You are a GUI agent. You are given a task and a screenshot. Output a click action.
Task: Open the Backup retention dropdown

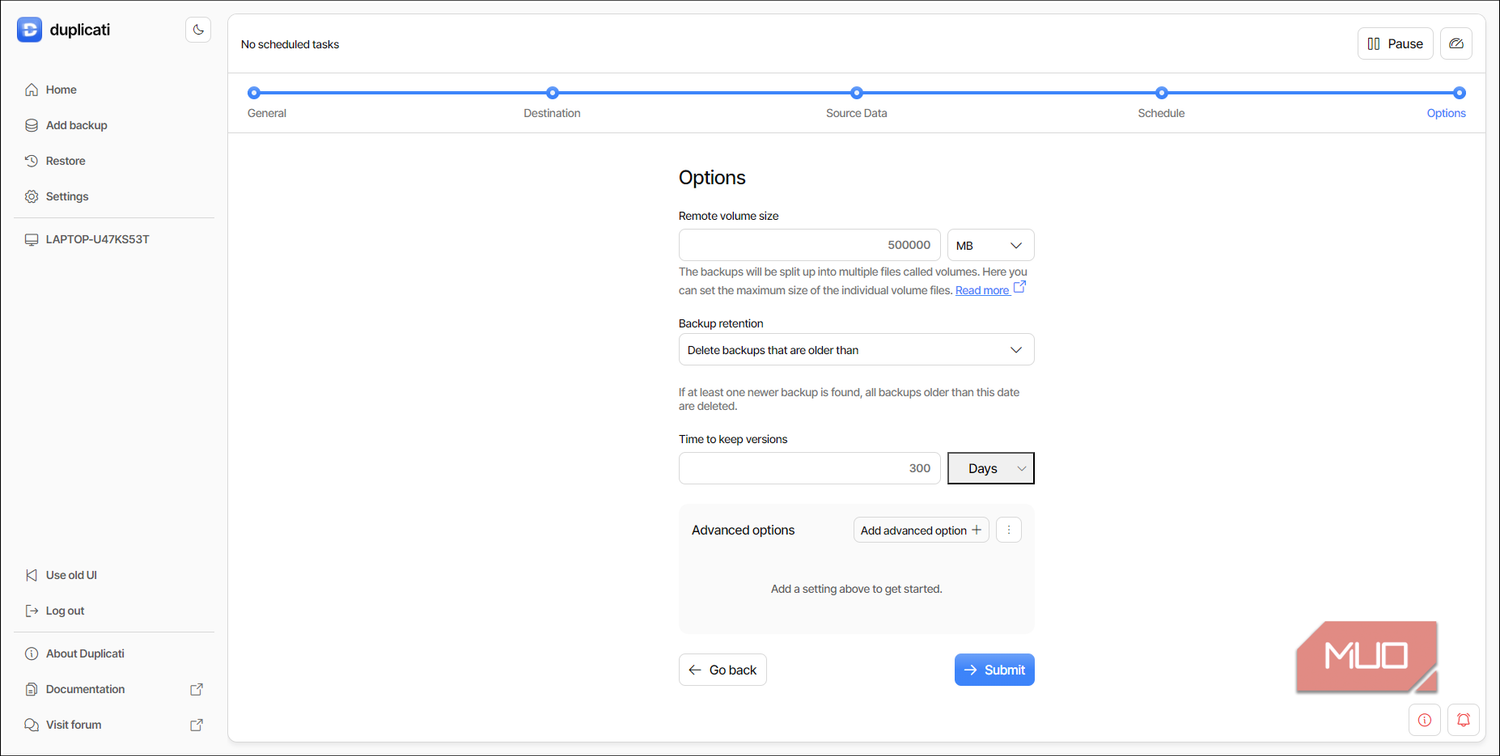(x=856, y=350)
